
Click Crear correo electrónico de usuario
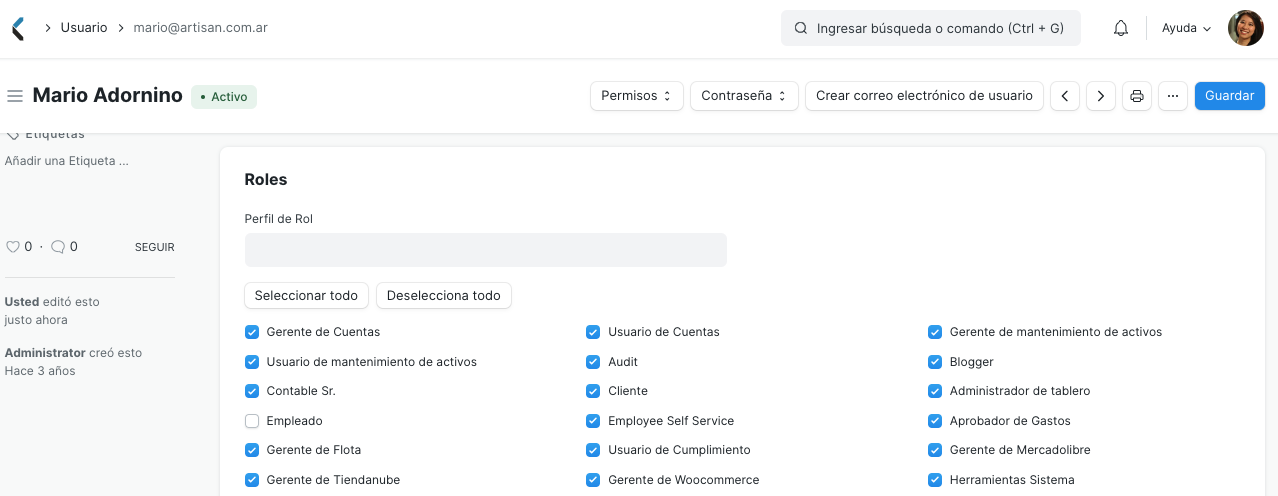click(924, 96)
